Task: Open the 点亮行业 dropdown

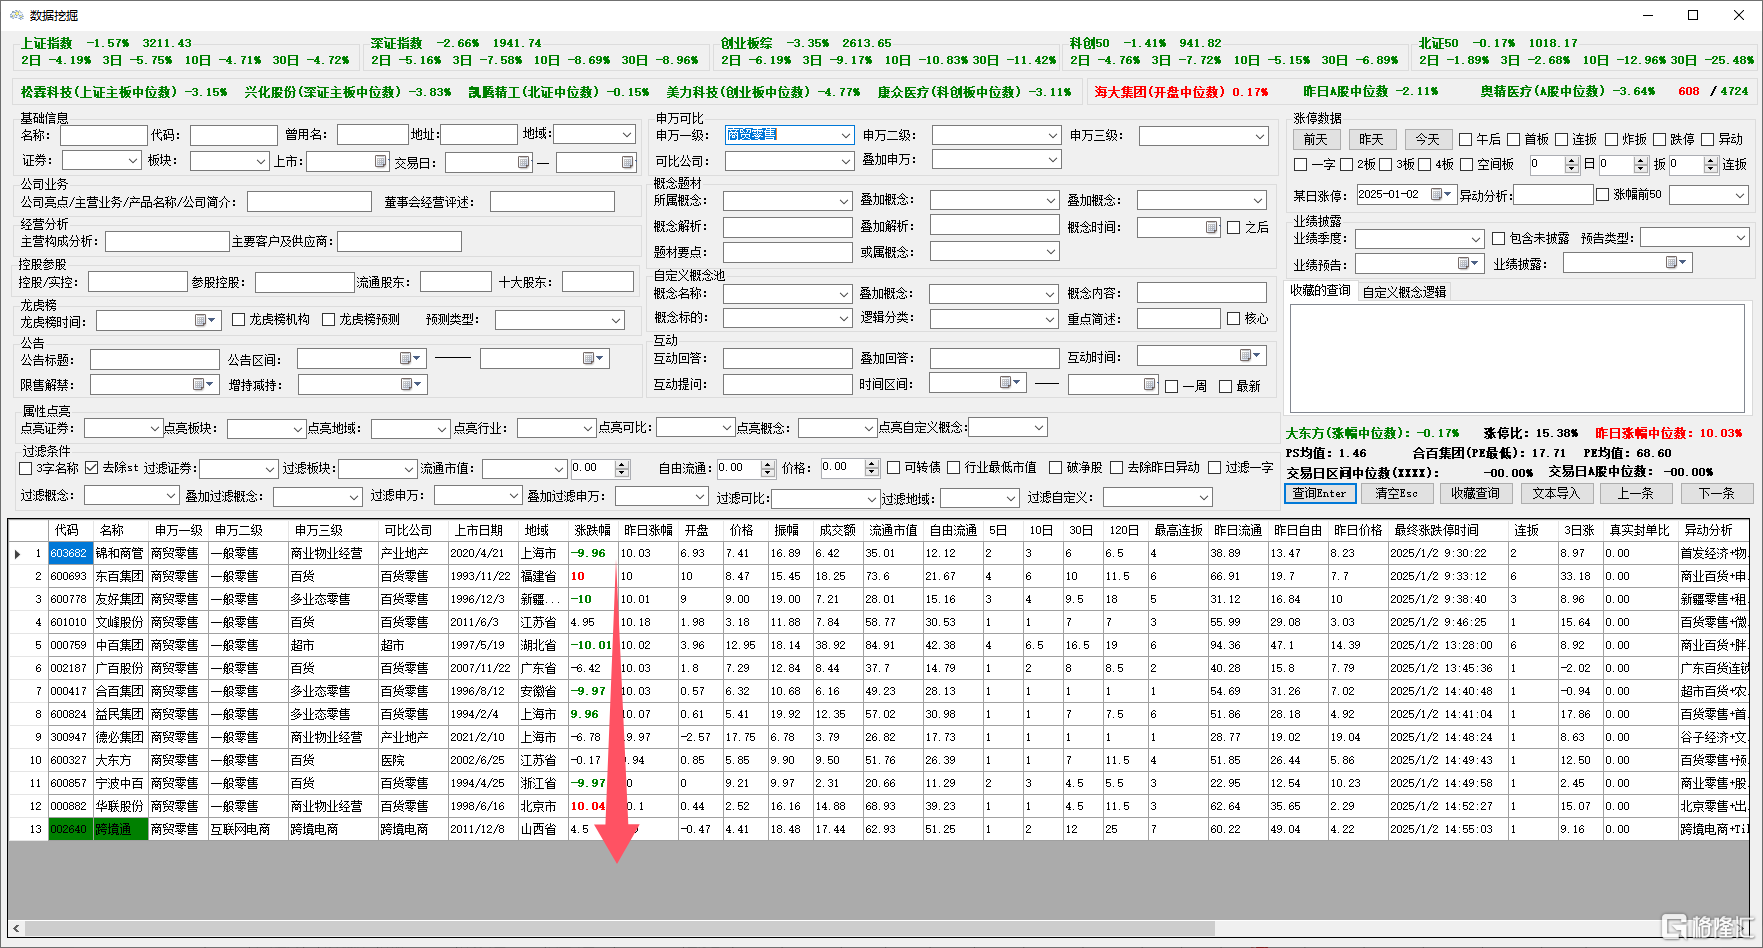Action: point(588,428)
